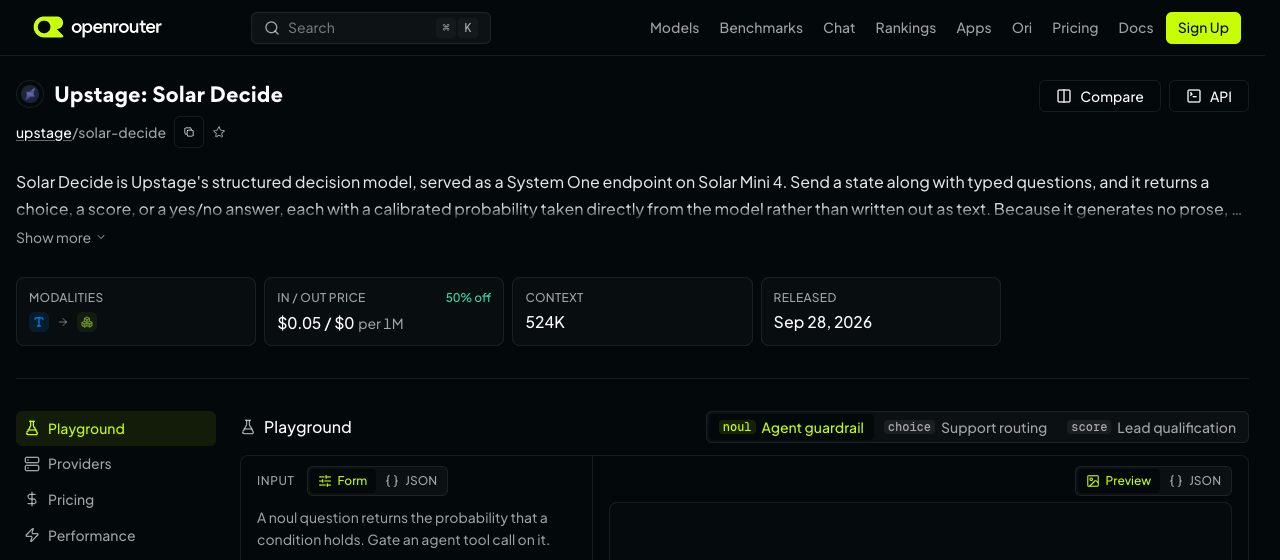Viewport: 1280px width, 560px height.
Task: Focus the Search input field
Action: pos(371,28)
